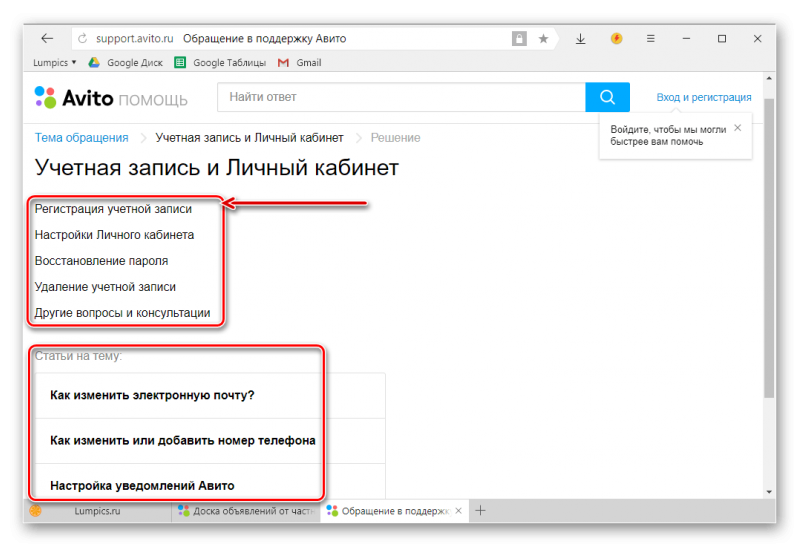800x547 pixels.
Task: Click the orange turbo lightning icon
Action: (x=616, y=38)
